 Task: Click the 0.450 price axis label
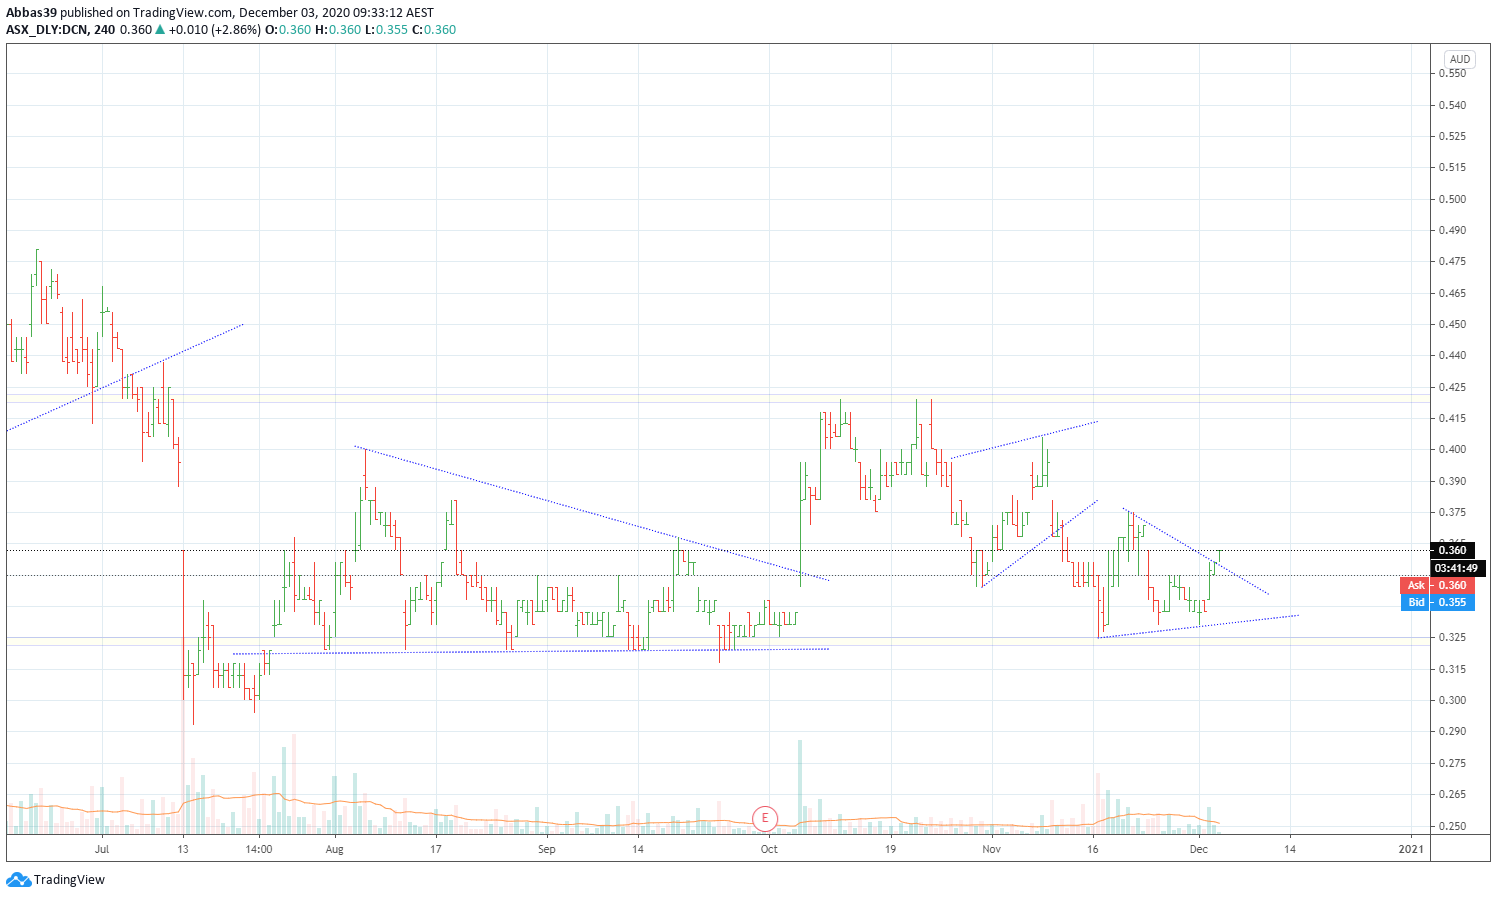point(1452,324)
